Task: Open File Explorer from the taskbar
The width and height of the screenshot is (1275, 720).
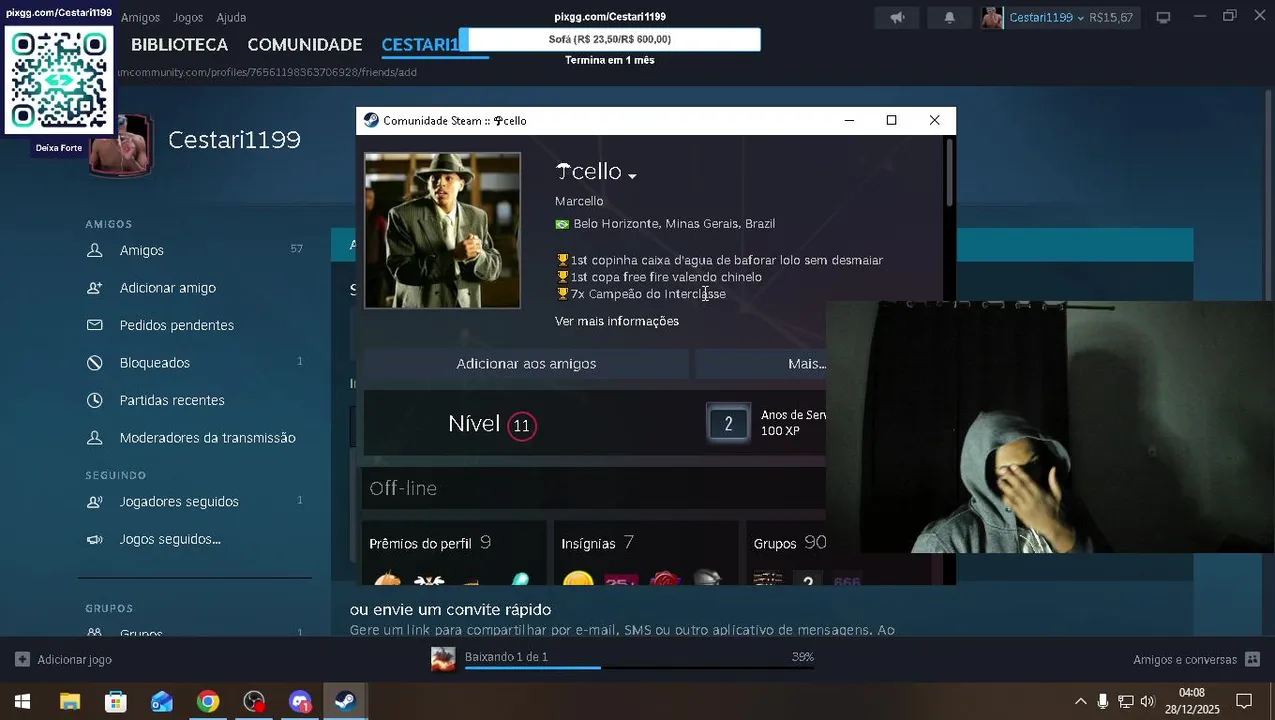Action: point(70,702)
